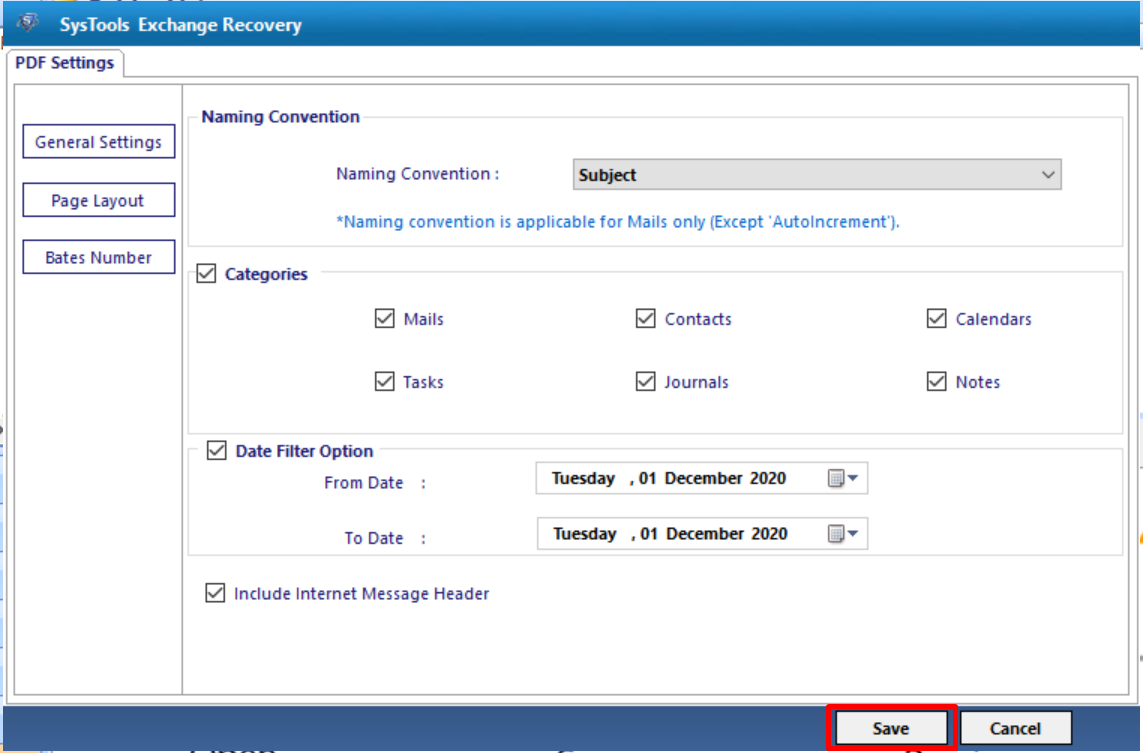Disable the Calendars category checkbox
1143x753 pixels.
point(936,319)
